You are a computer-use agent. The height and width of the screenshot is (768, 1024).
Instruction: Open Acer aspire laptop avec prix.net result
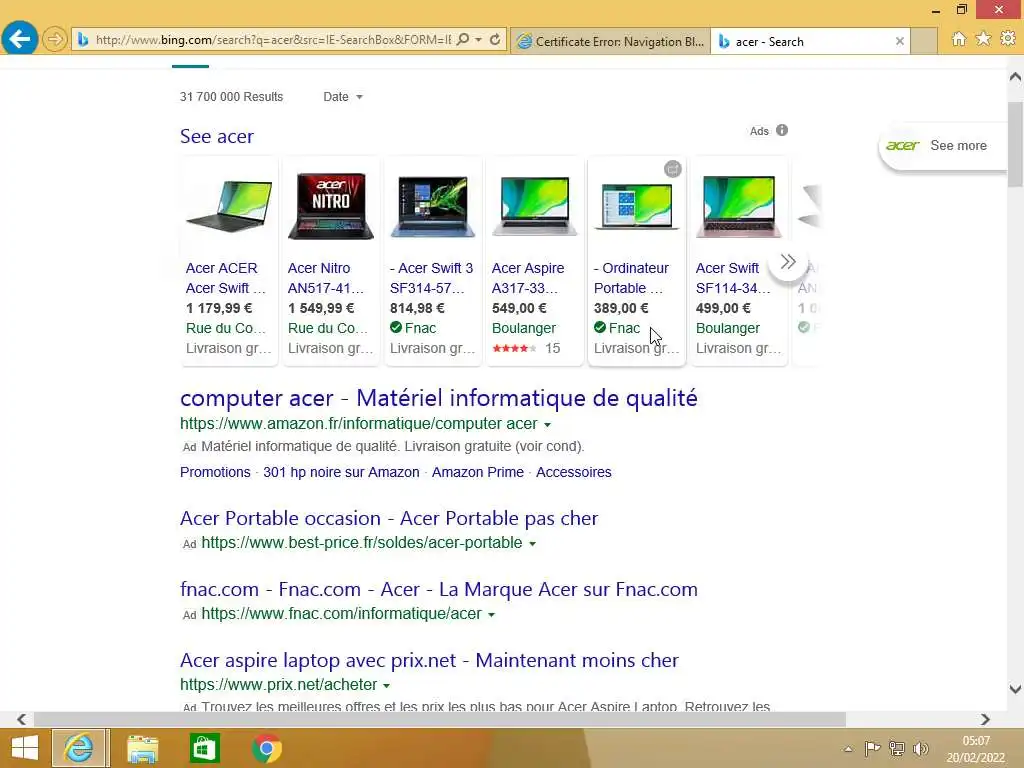point(429,660)
